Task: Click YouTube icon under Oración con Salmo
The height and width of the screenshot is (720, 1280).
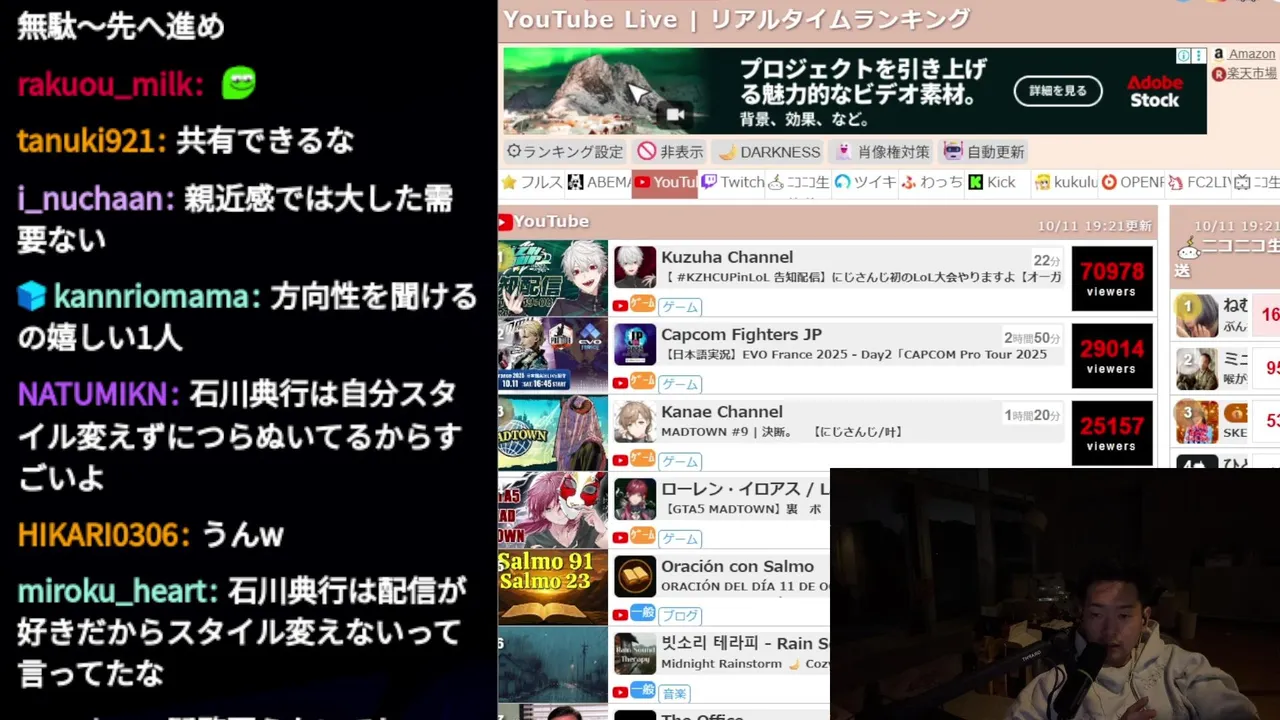Action: 620,615
